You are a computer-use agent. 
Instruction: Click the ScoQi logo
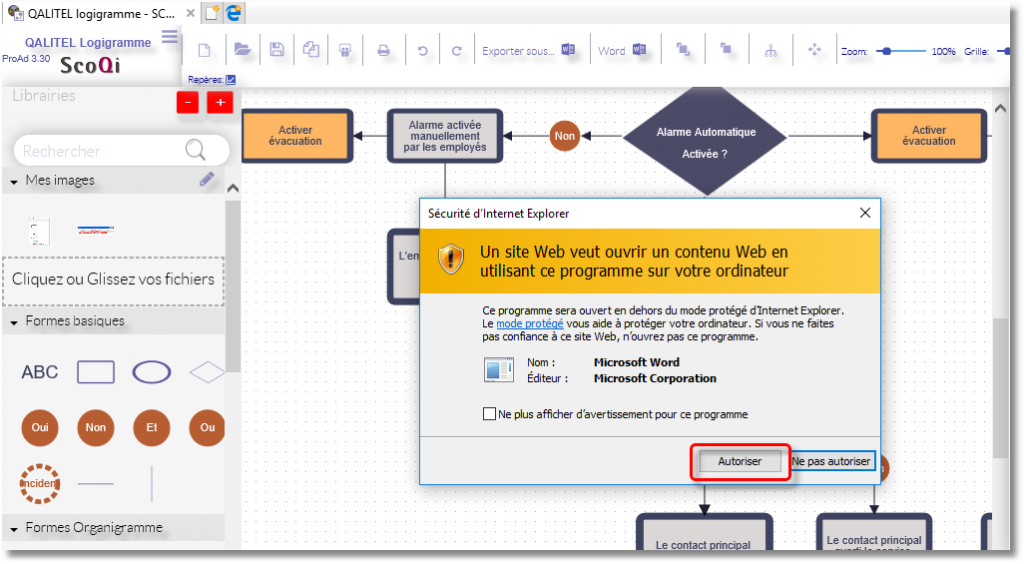pos(90,65)
